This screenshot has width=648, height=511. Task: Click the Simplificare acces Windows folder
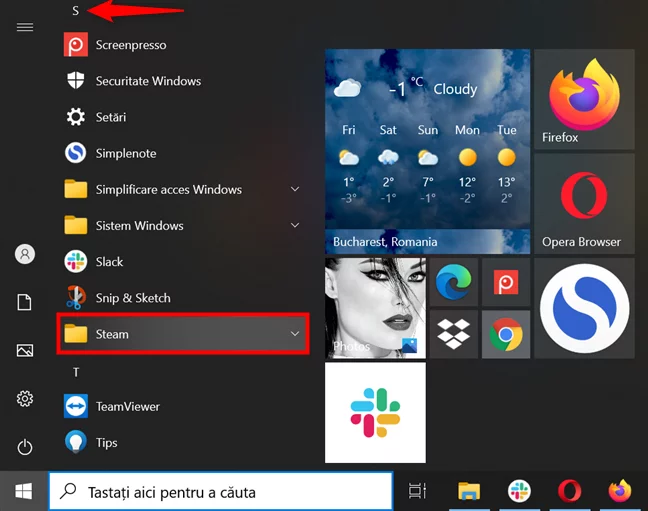click(182, 189)
